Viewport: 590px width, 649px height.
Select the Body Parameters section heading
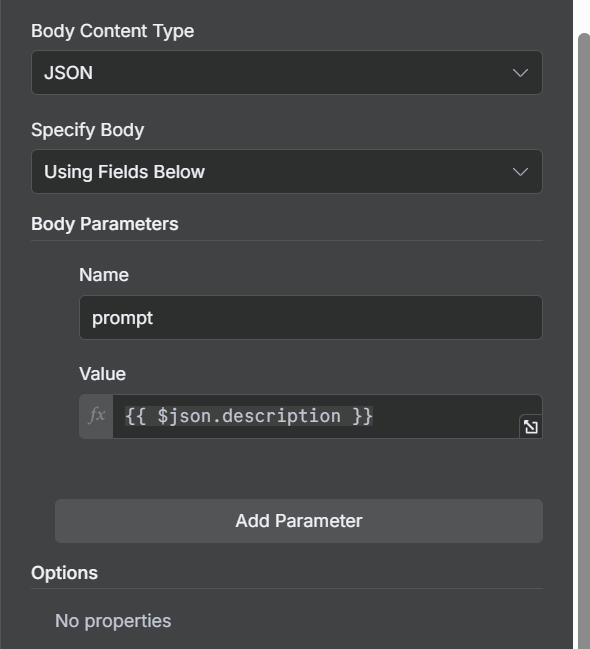pyautogui.click(x=105, y=224)
